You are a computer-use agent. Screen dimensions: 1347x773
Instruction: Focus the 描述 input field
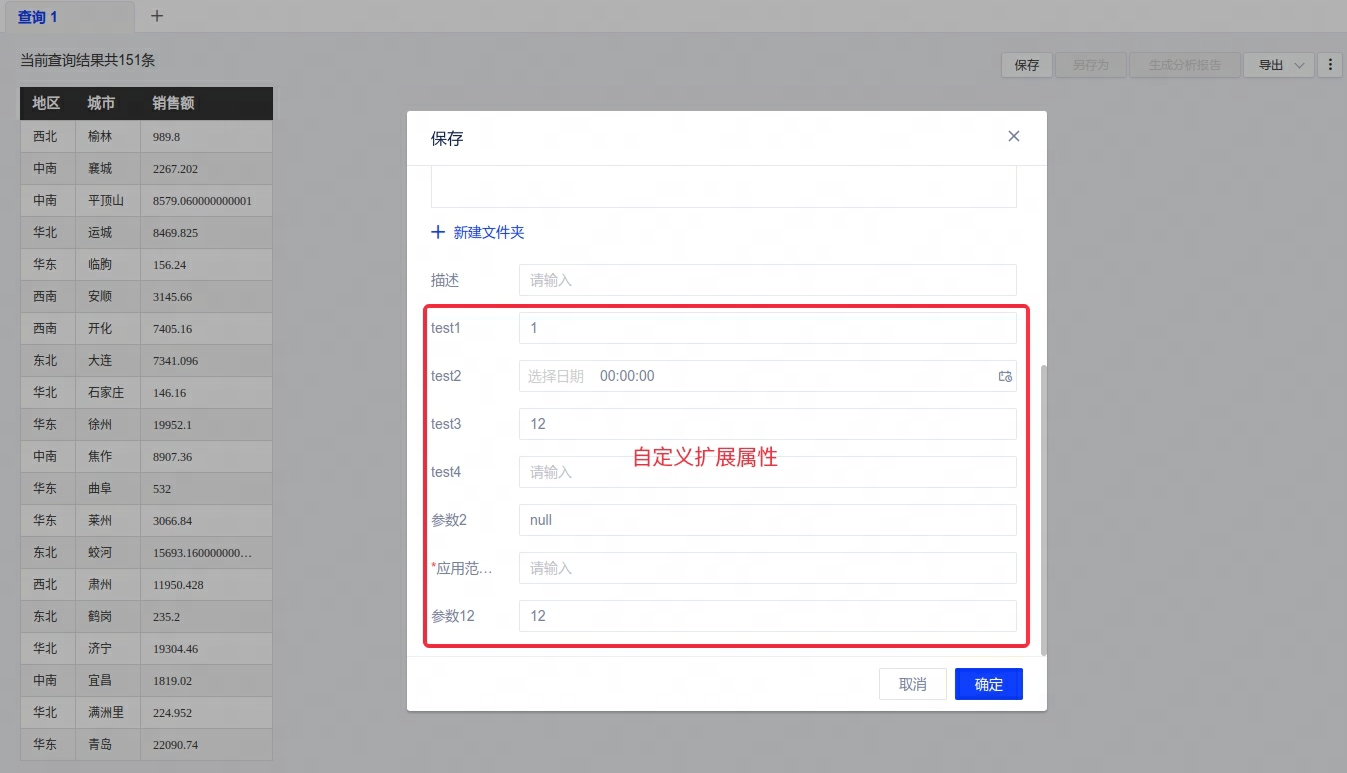tap(767, 280)
